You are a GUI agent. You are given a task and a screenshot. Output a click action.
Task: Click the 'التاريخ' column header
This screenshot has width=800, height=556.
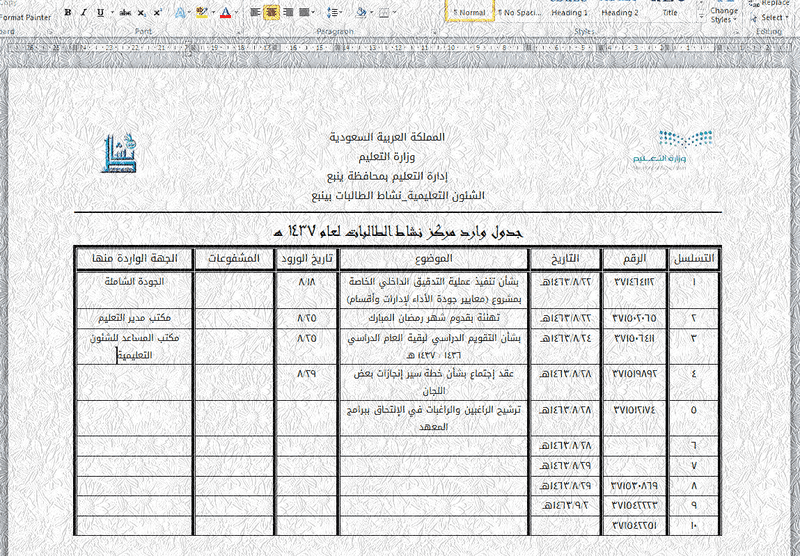(565, 259)
